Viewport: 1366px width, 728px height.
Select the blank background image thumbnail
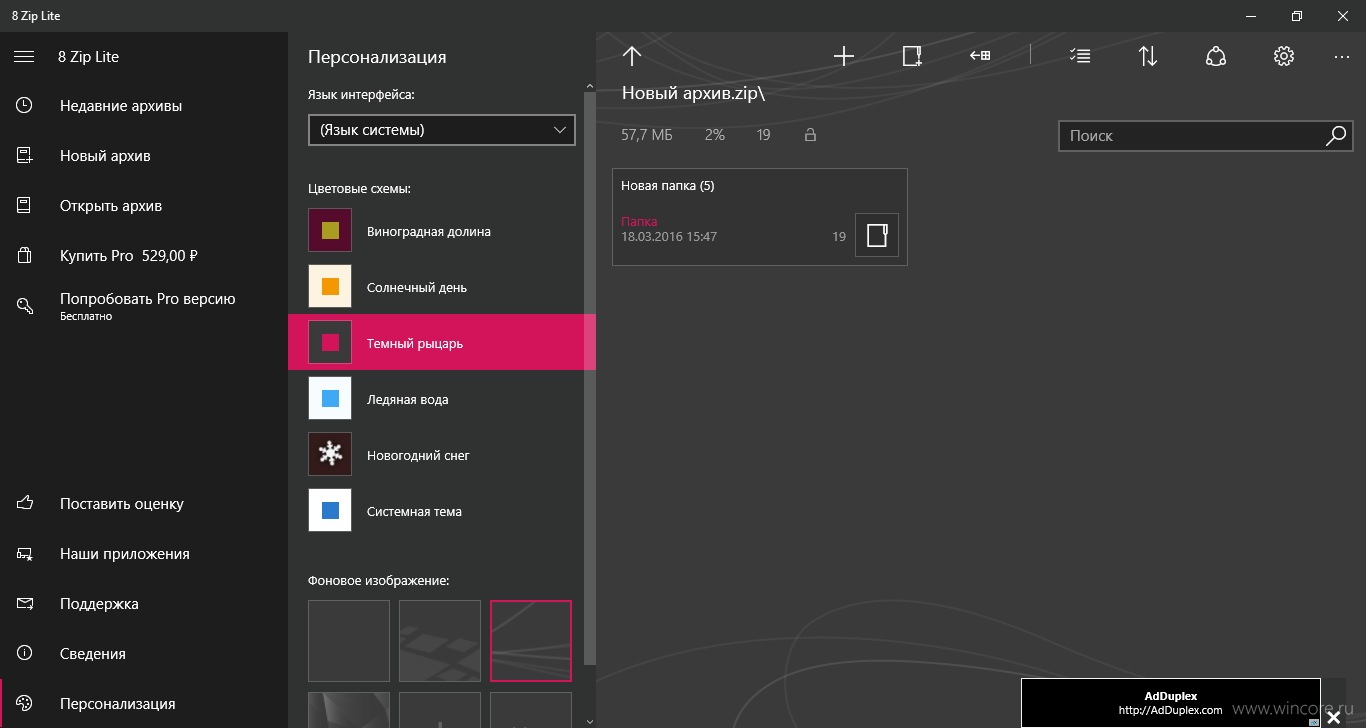coord(349,641)
